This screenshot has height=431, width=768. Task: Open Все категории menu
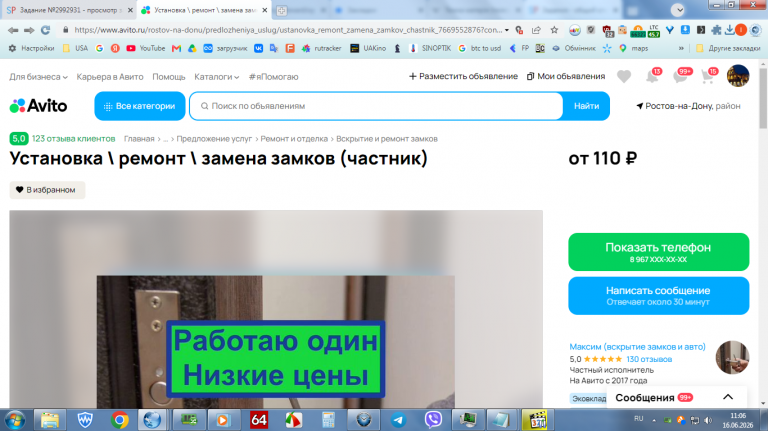(x=140, y=106)
